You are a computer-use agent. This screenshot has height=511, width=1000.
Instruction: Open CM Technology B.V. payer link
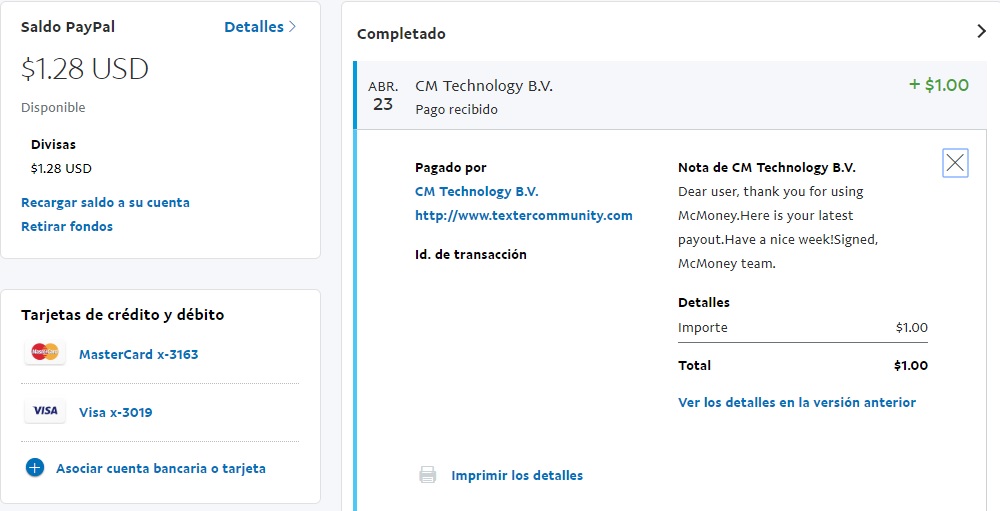476,191
